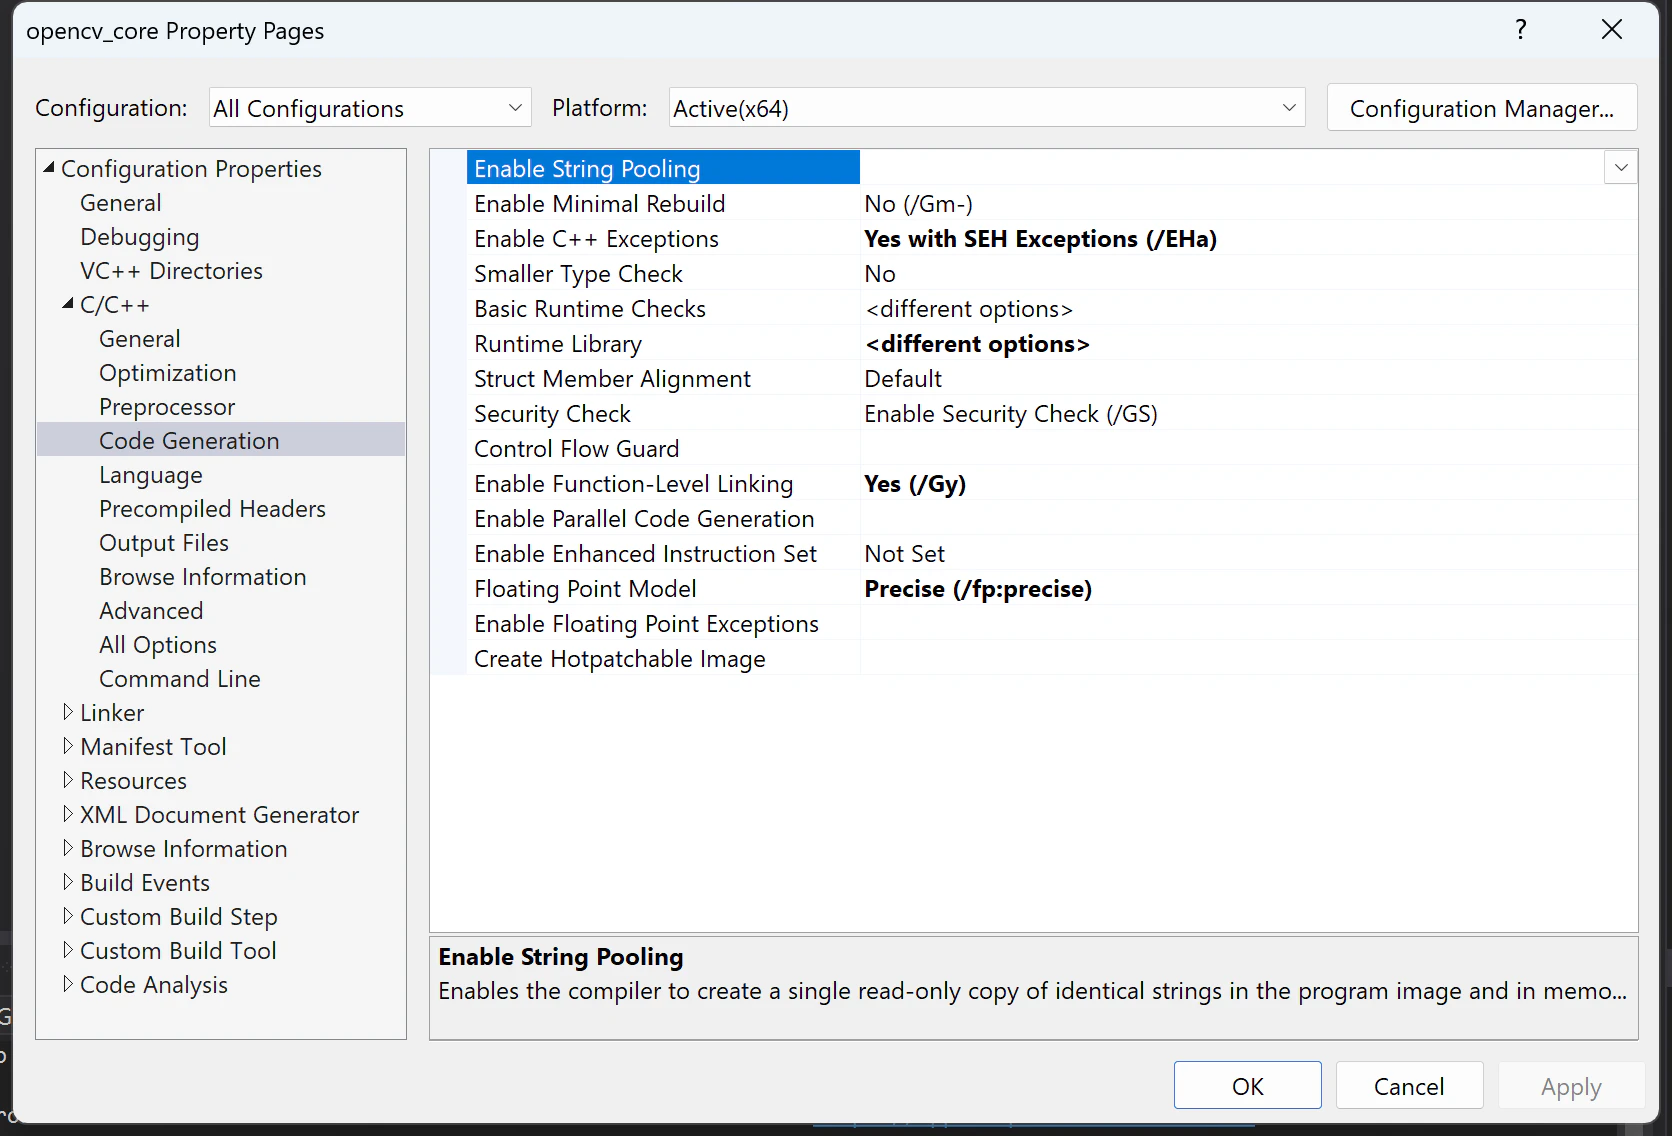The height and width of the screenshot is (1136, 1672).
Task: Expand the Linker node
Action: click(x=68, y=712)
